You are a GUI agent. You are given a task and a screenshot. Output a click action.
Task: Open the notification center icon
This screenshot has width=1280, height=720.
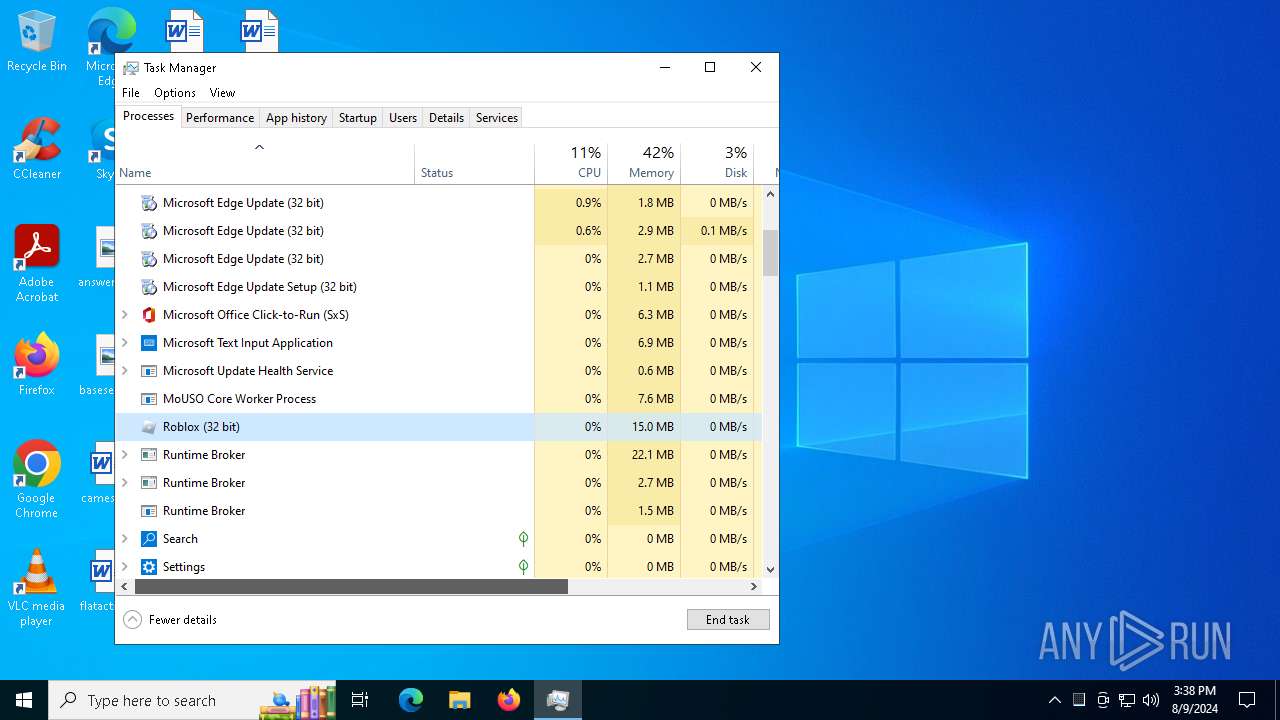click(x=1247, y=700)
